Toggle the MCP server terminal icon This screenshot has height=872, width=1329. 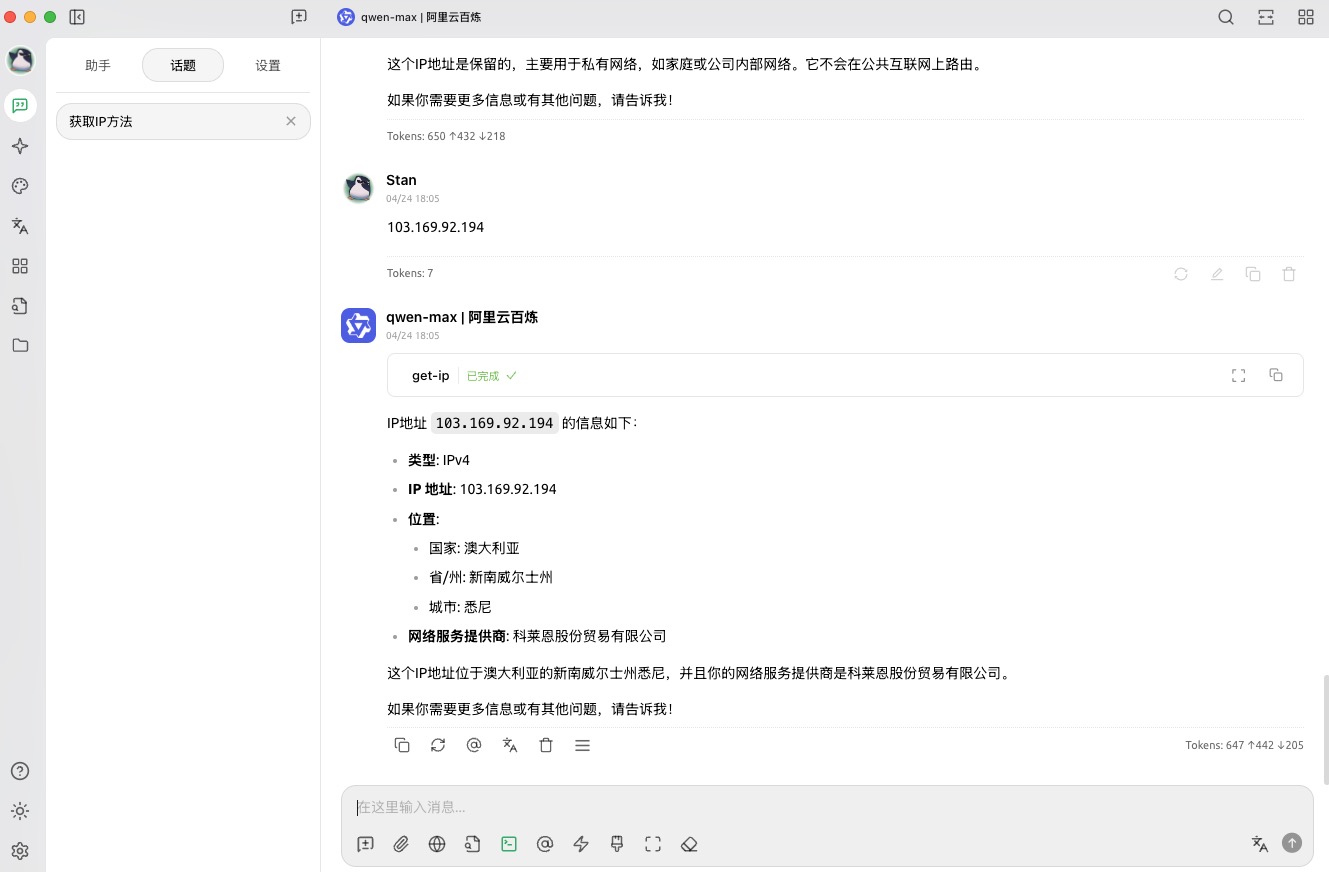[x=509, y=844]
